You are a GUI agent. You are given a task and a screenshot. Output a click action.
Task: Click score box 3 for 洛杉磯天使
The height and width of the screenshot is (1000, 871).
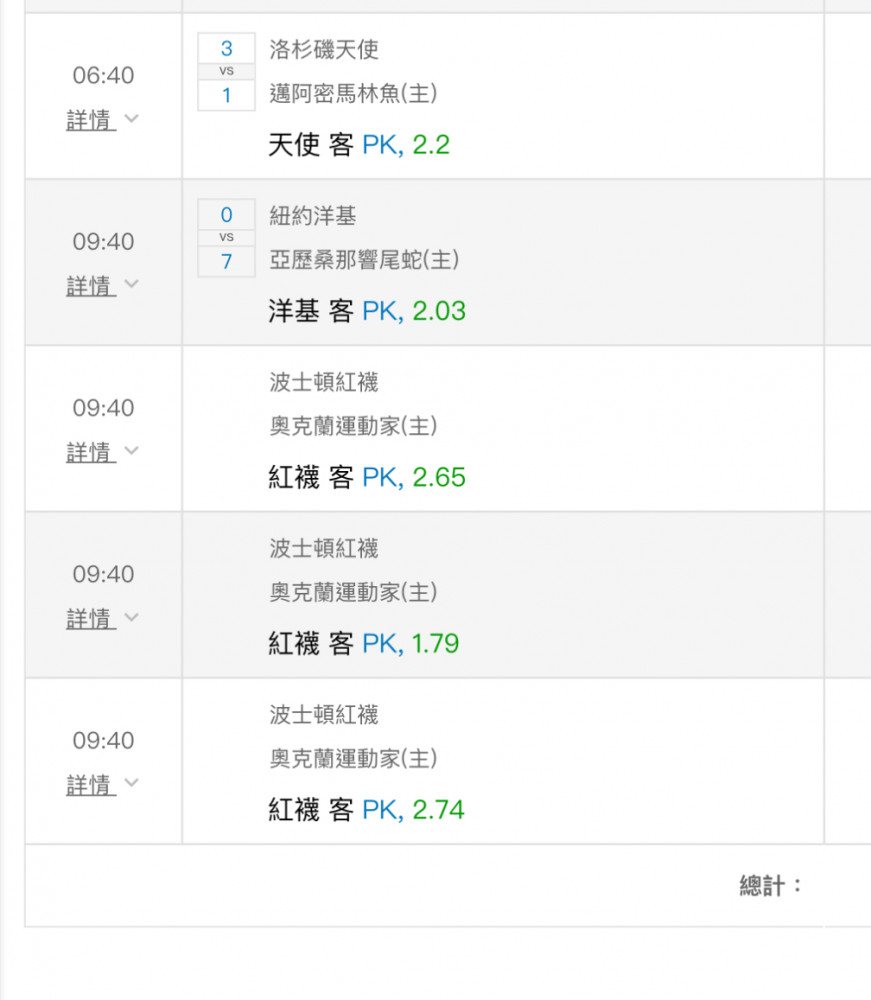[x=226, y=48]
